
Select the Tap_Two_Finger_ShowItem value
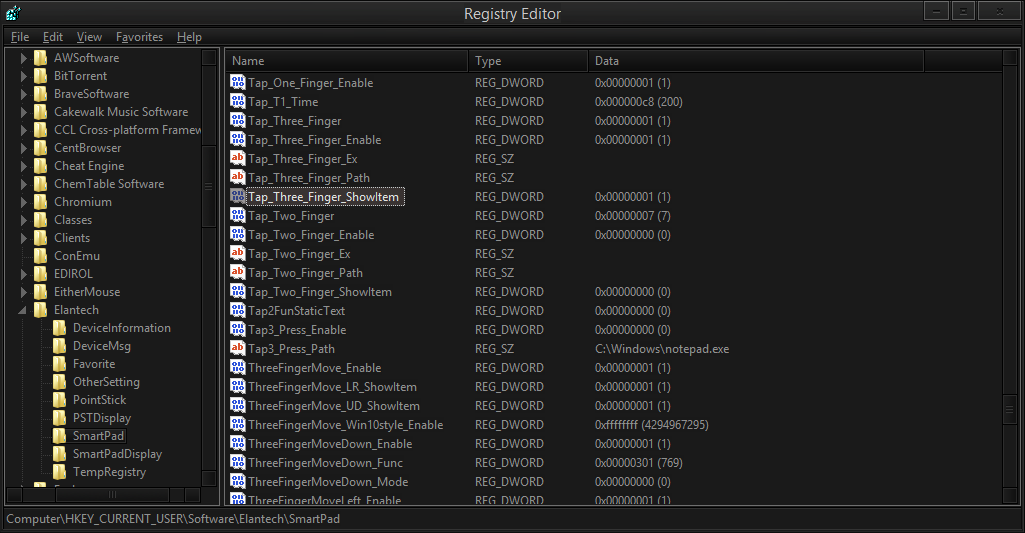pyautogui.click(x=320, y=292)
